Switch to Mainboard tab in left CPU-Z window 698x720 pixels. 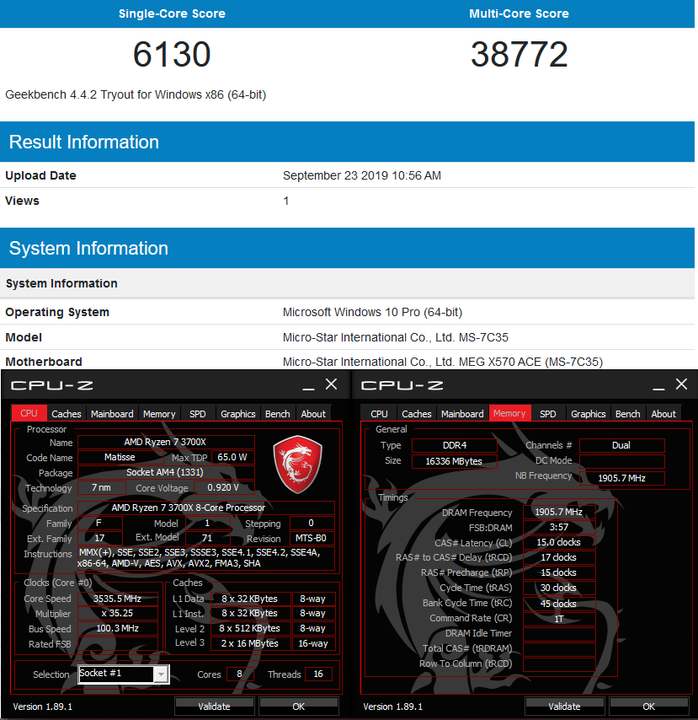112,413
